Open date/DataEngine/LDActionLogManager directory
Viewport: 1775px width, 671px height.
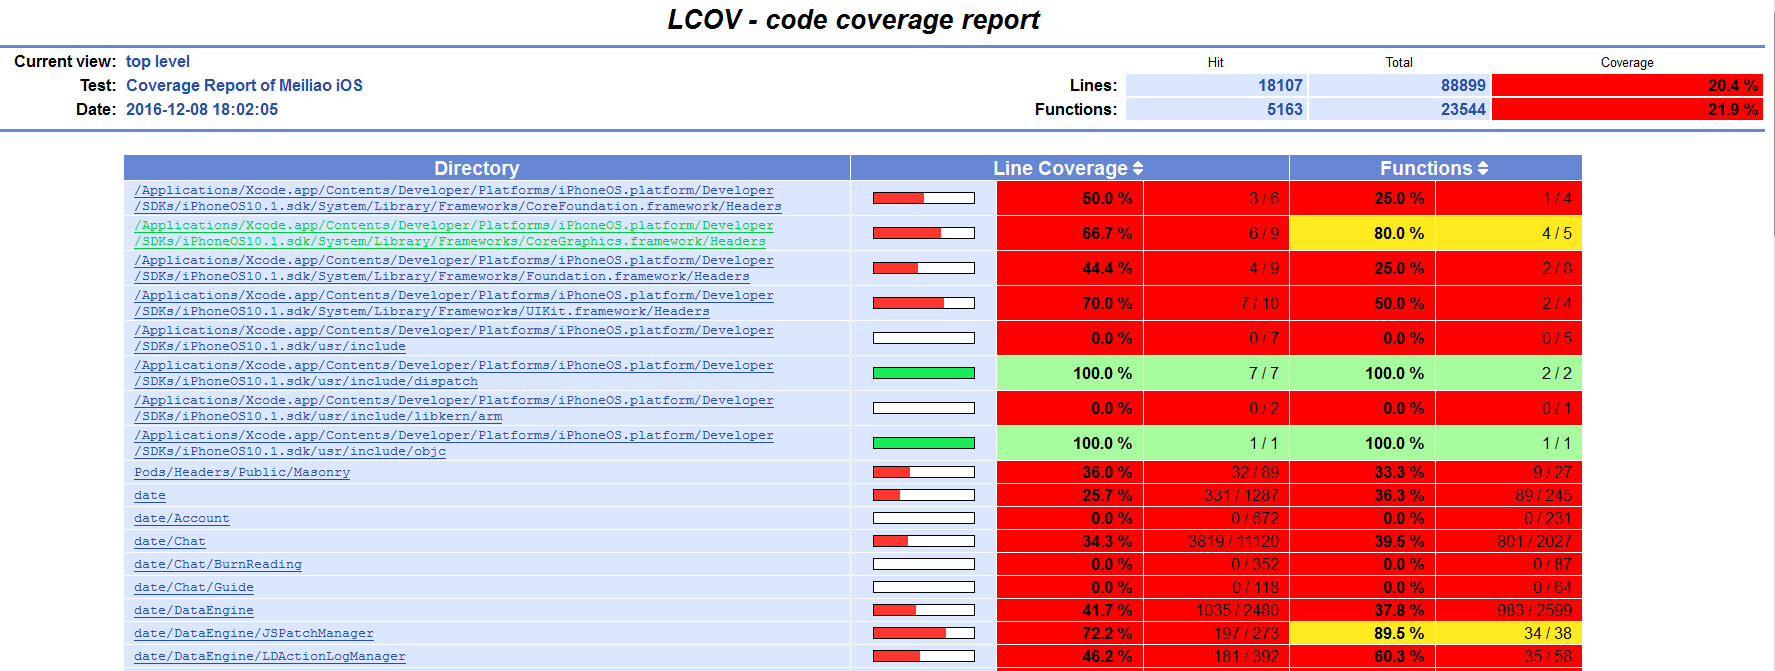(269, 657)
